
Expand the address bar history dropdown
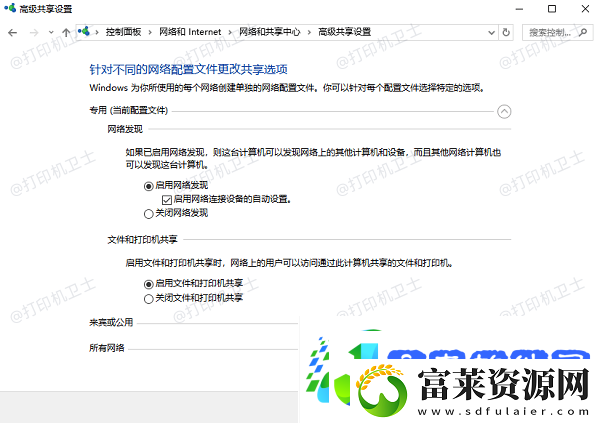pos(491,33)
